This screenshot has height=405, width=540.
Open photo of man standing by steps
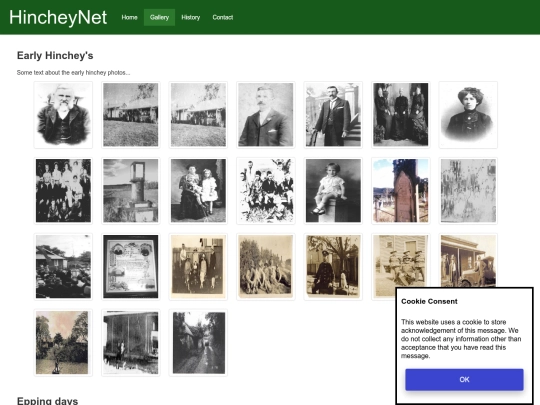[333, 115]
